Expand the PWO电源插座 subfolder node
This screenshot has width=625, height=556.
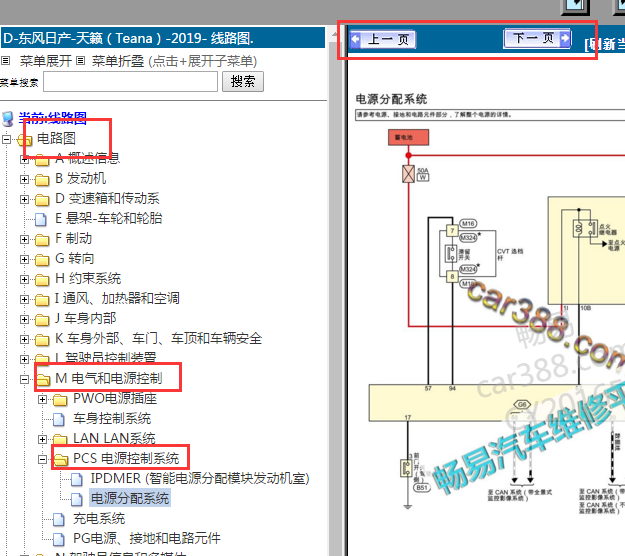click(x=42, y=399)
